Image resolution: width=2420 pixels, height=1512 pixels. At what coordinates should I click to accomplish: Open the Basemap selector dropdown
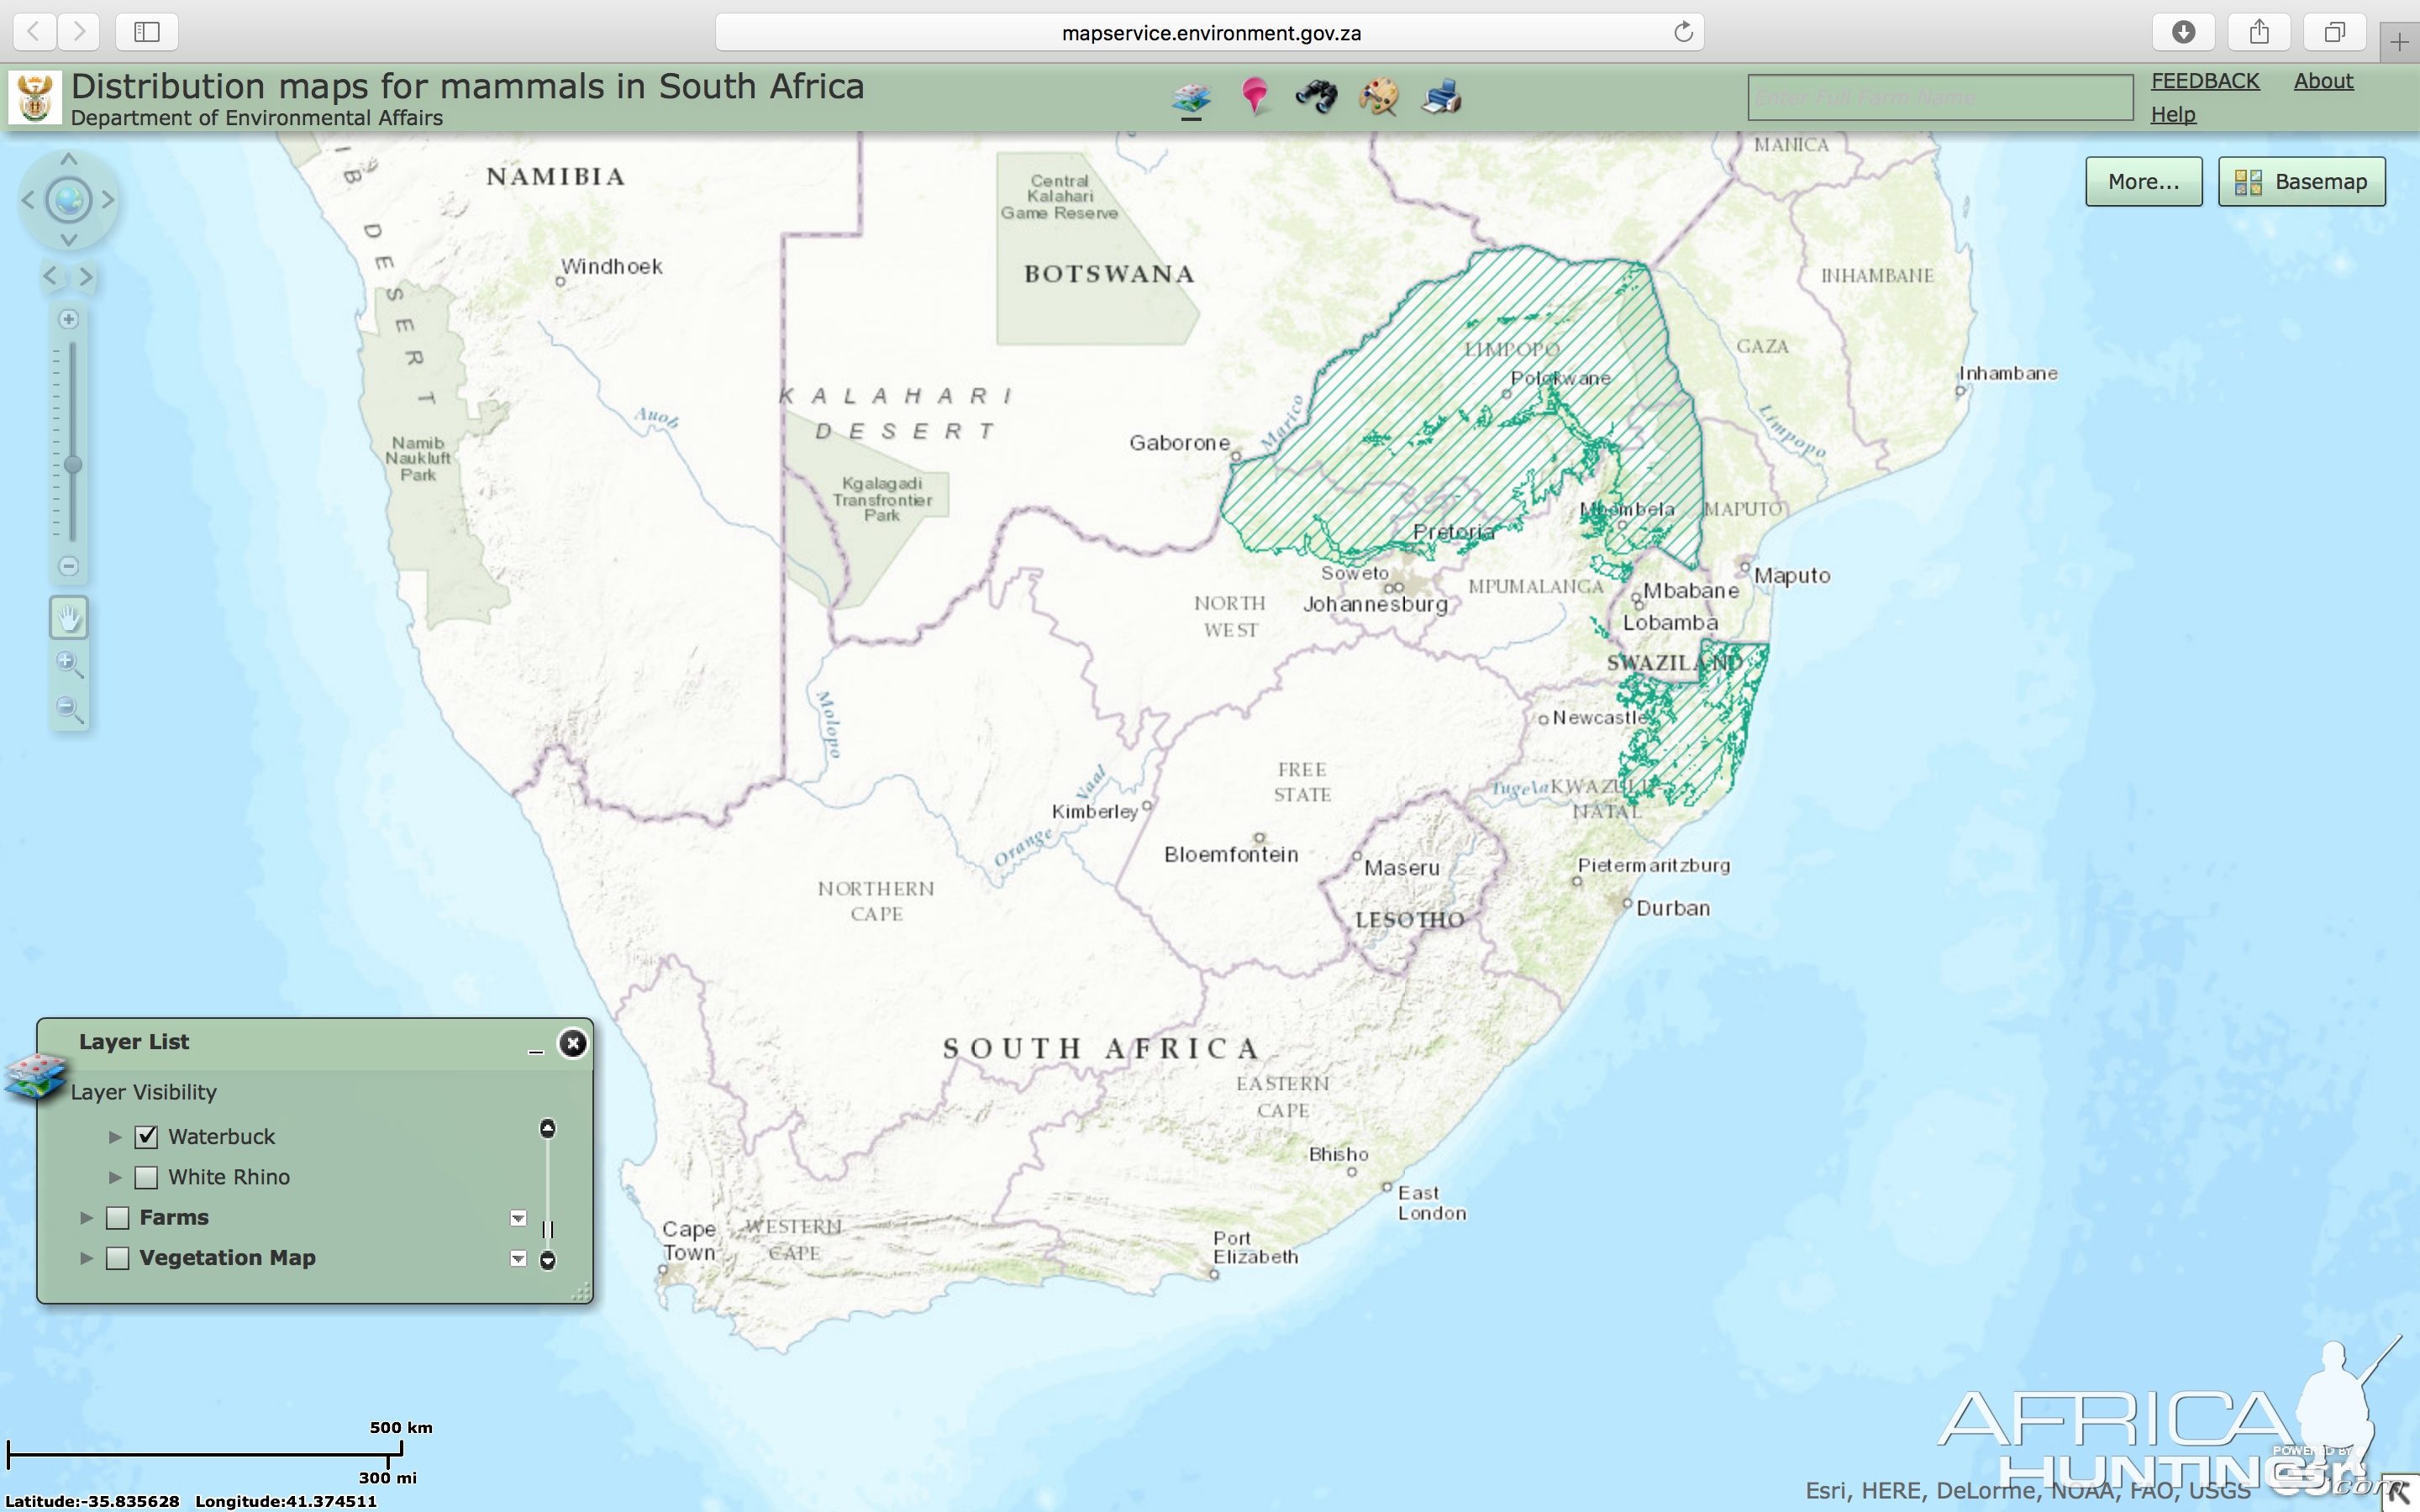tap(2302, 180)
